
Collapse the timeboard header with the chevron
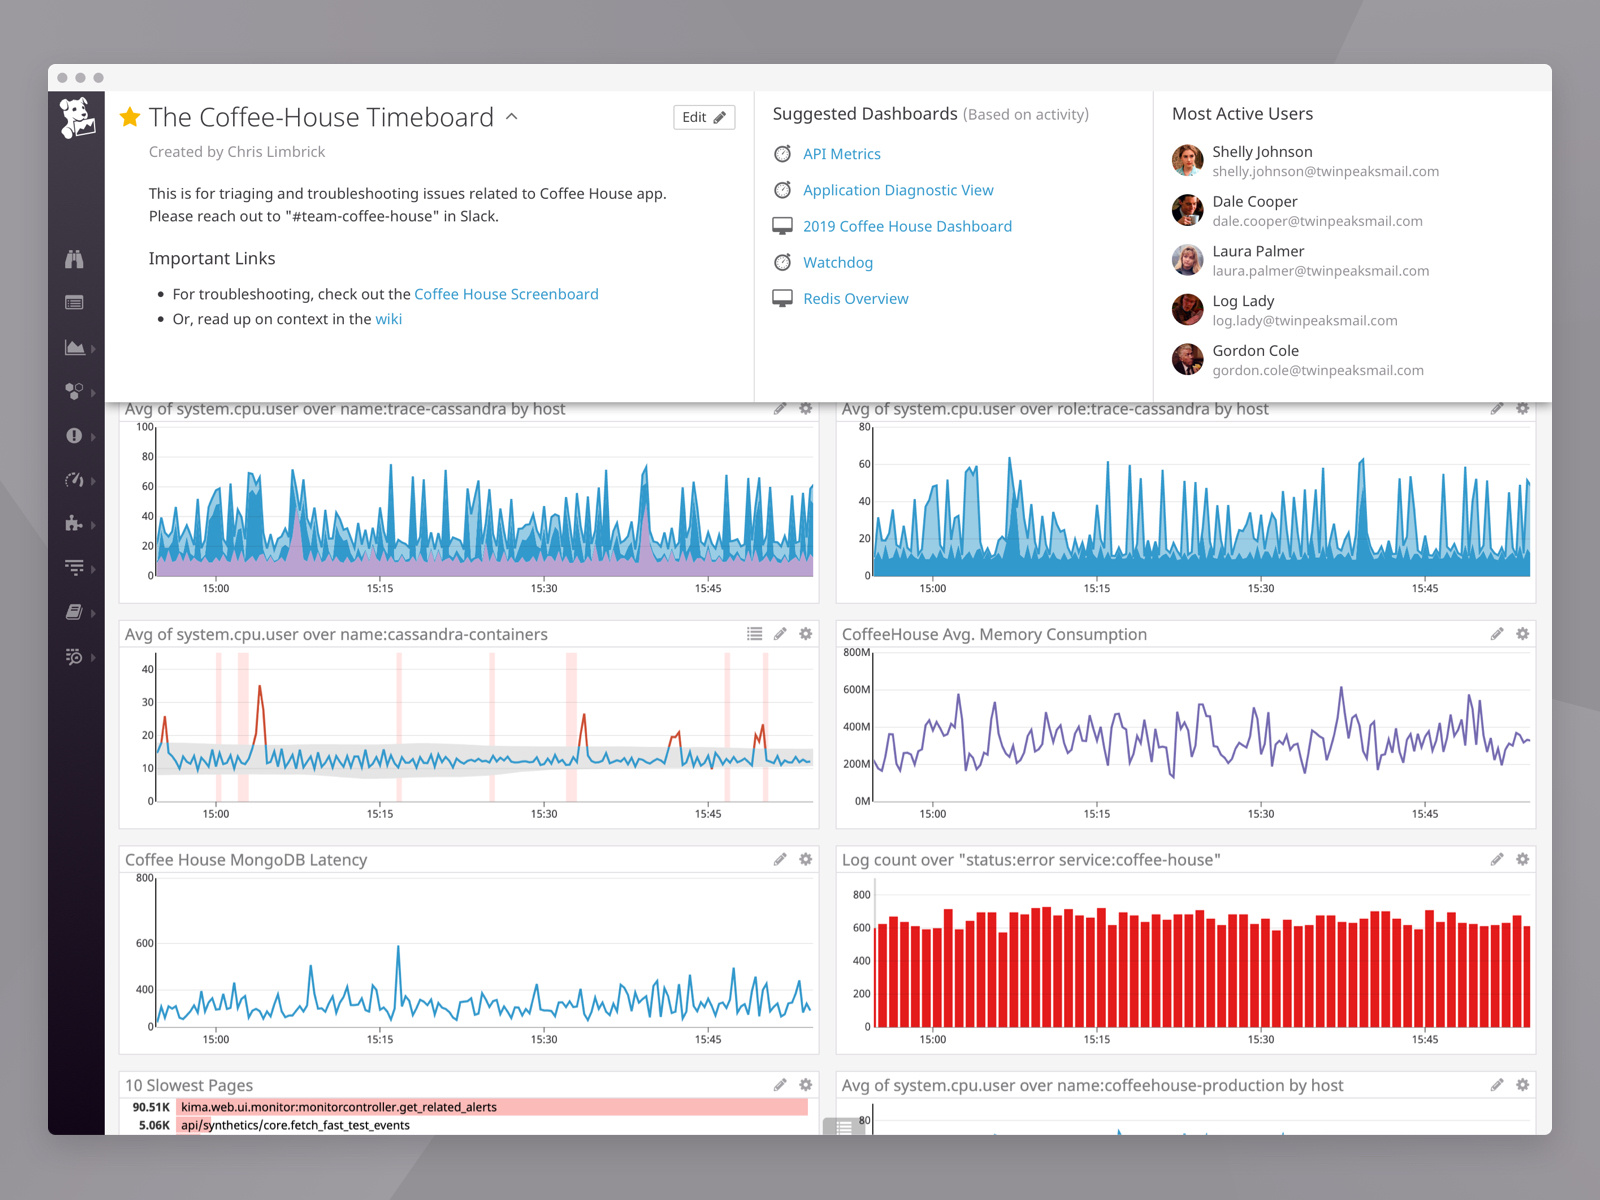tap(511, 117)
